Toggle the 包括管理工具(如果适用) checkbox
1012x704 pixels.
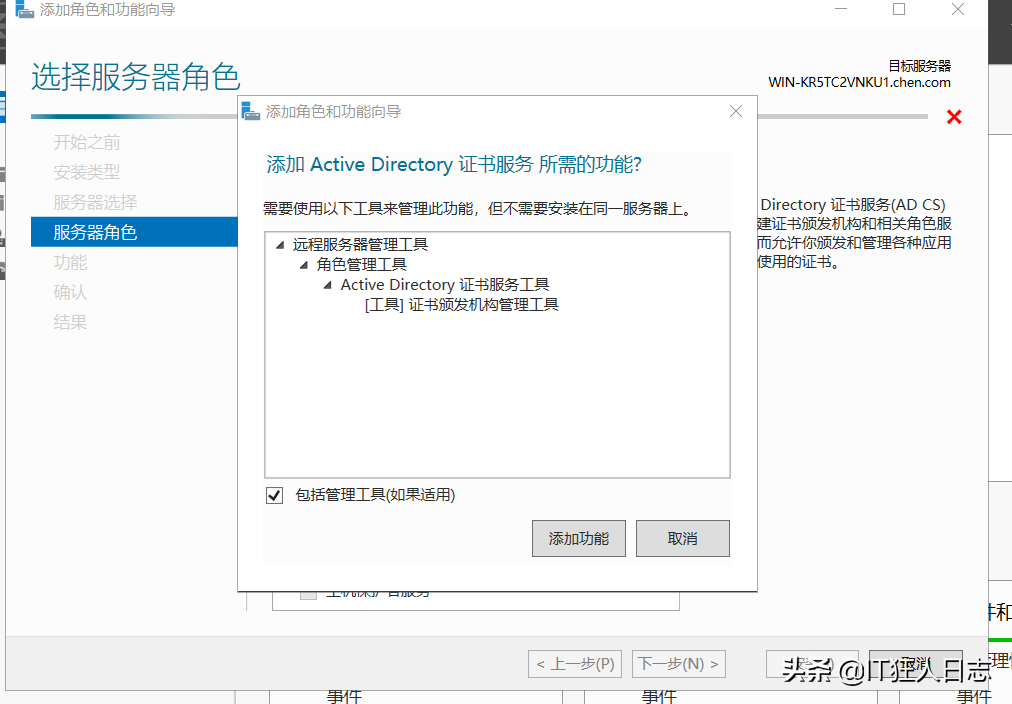(274, 495)
